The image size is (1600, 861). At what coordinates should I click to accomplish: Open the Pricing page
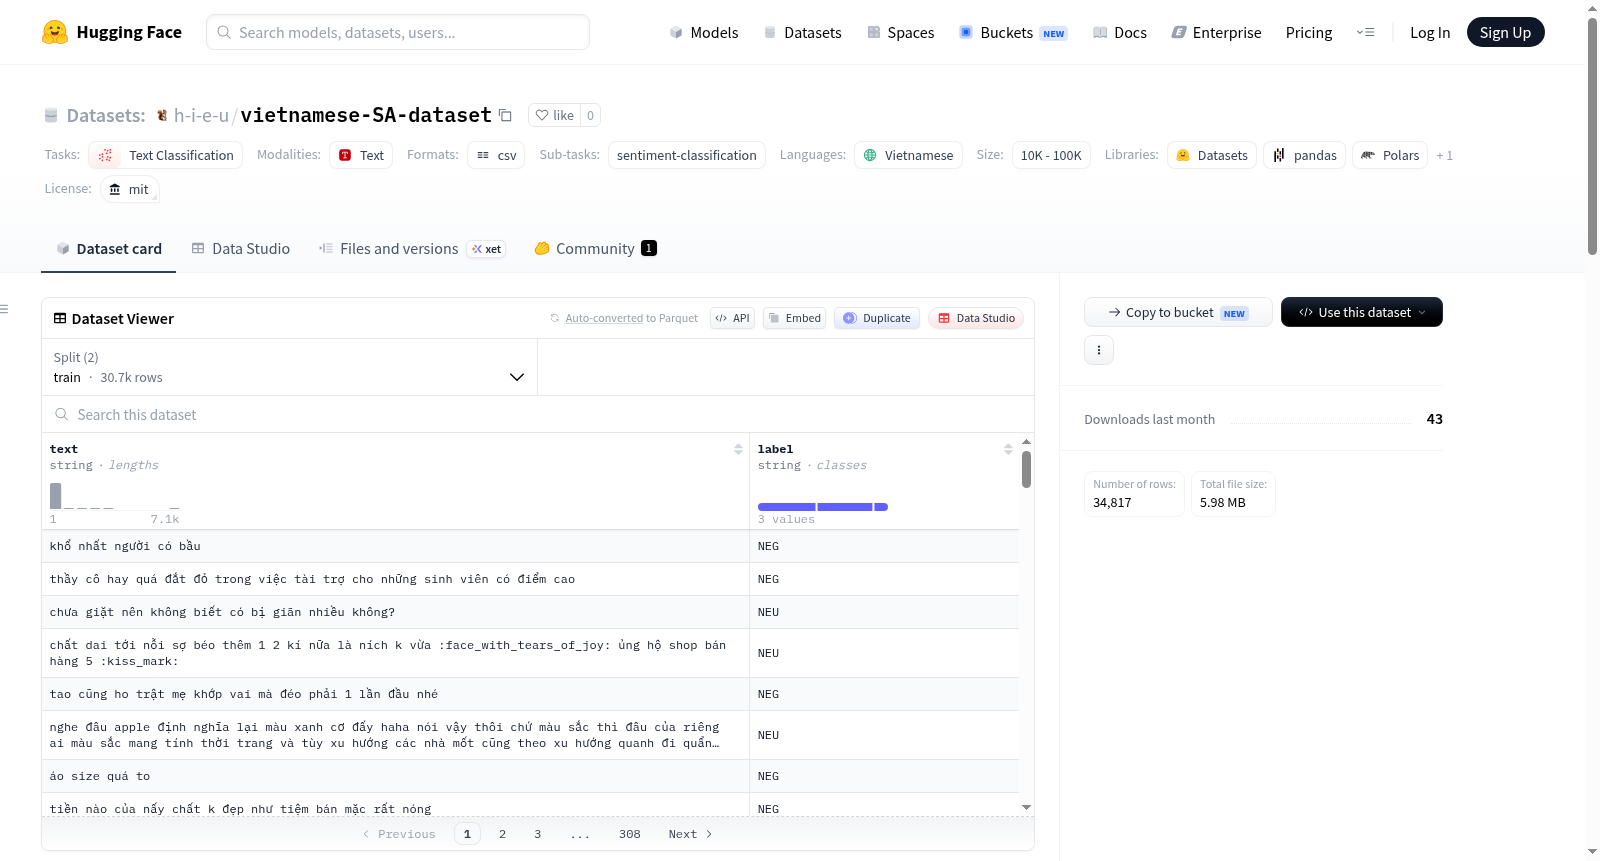point(1309,32)
